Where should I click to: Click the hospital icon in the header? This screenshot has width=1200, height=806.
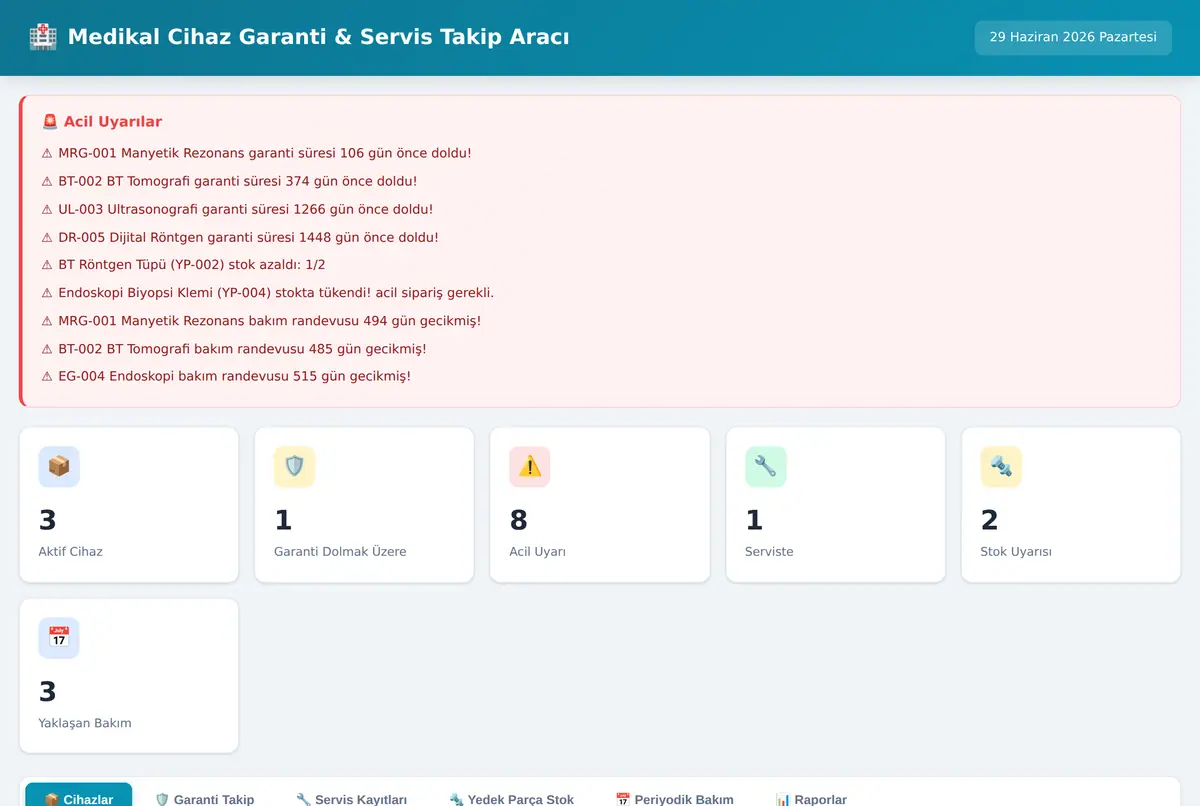(43, 37)
